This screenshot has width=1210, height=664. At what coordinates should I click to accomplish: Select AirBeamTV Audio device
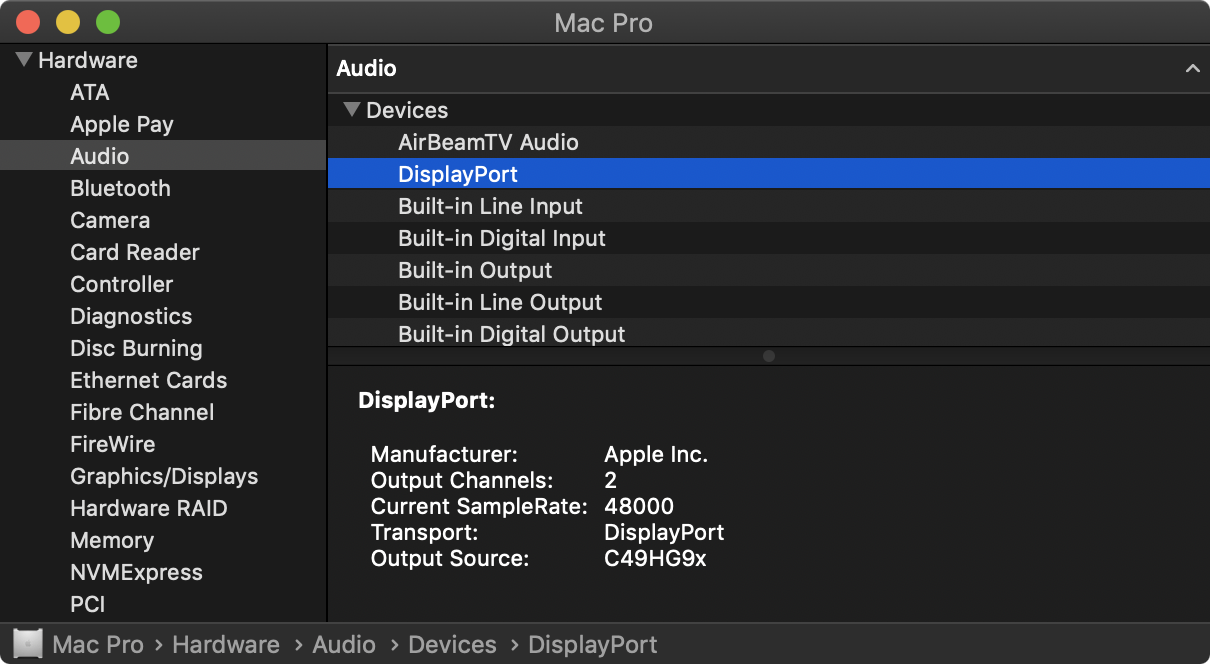(x=488, y=142)
